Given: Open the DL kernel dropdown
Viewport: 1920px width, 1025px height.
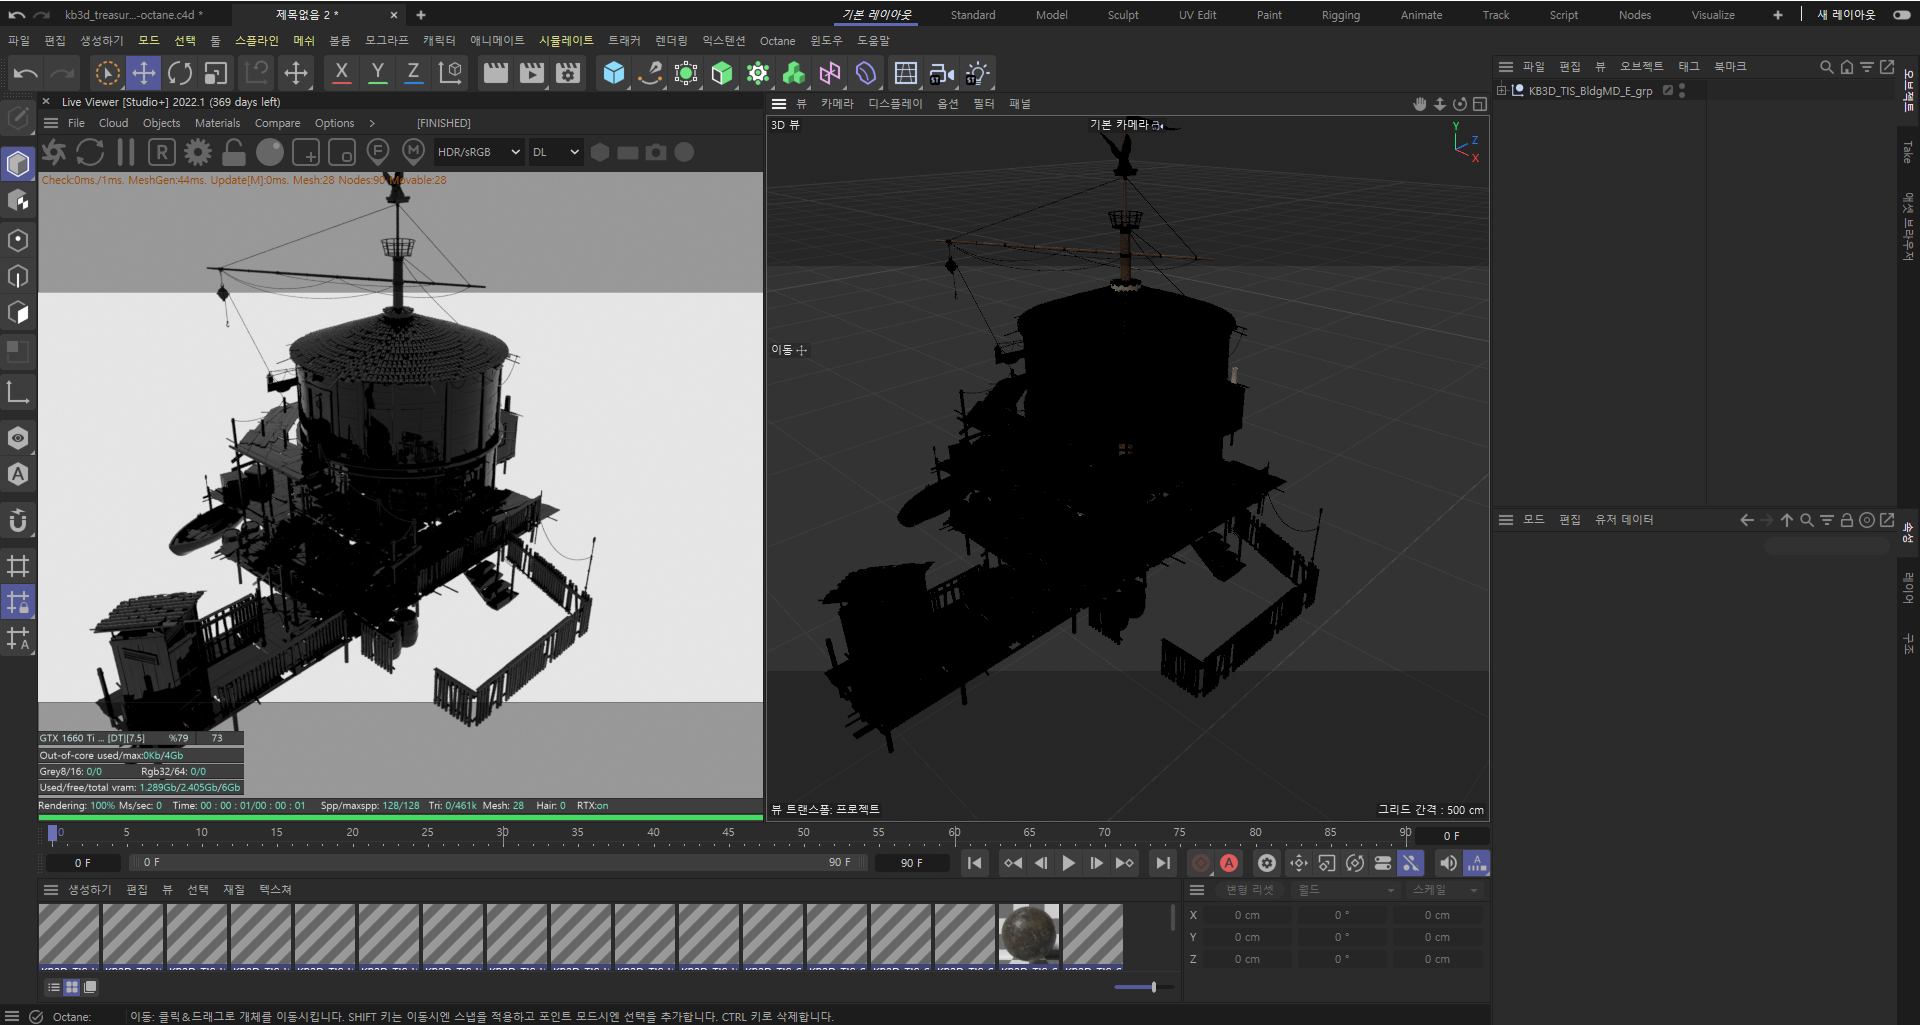Looking at the screenshot, I should tap(555, 152).
